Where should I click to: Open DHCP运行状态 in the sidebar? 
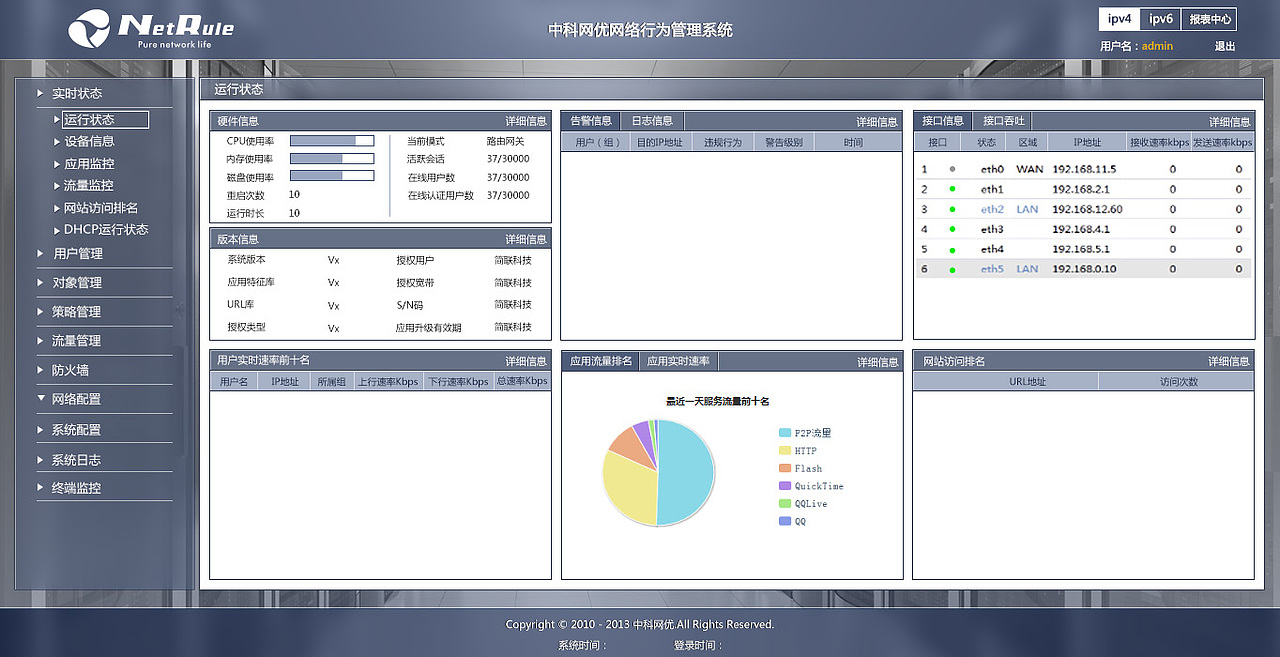[x=106, y=230]
